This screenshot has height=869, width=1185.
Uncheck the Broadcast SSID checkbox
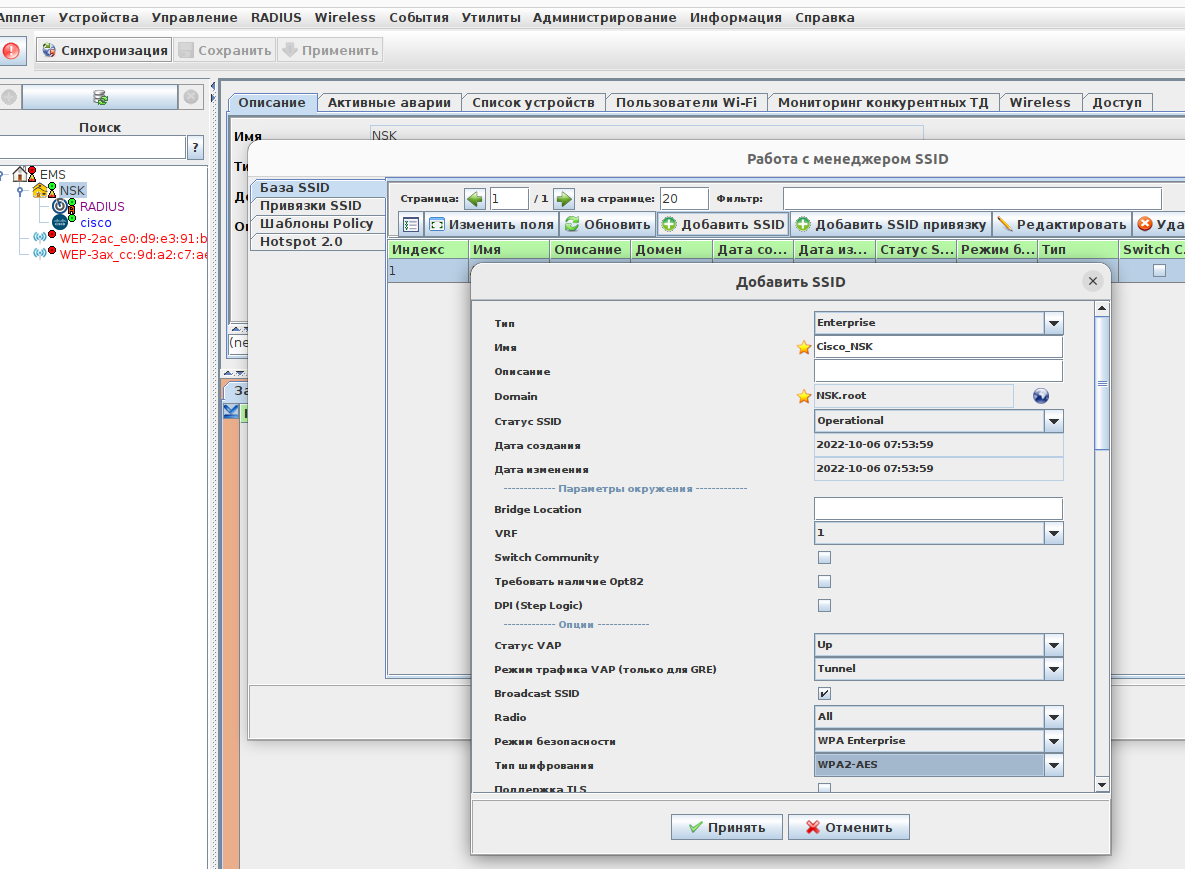coord(824,694)
